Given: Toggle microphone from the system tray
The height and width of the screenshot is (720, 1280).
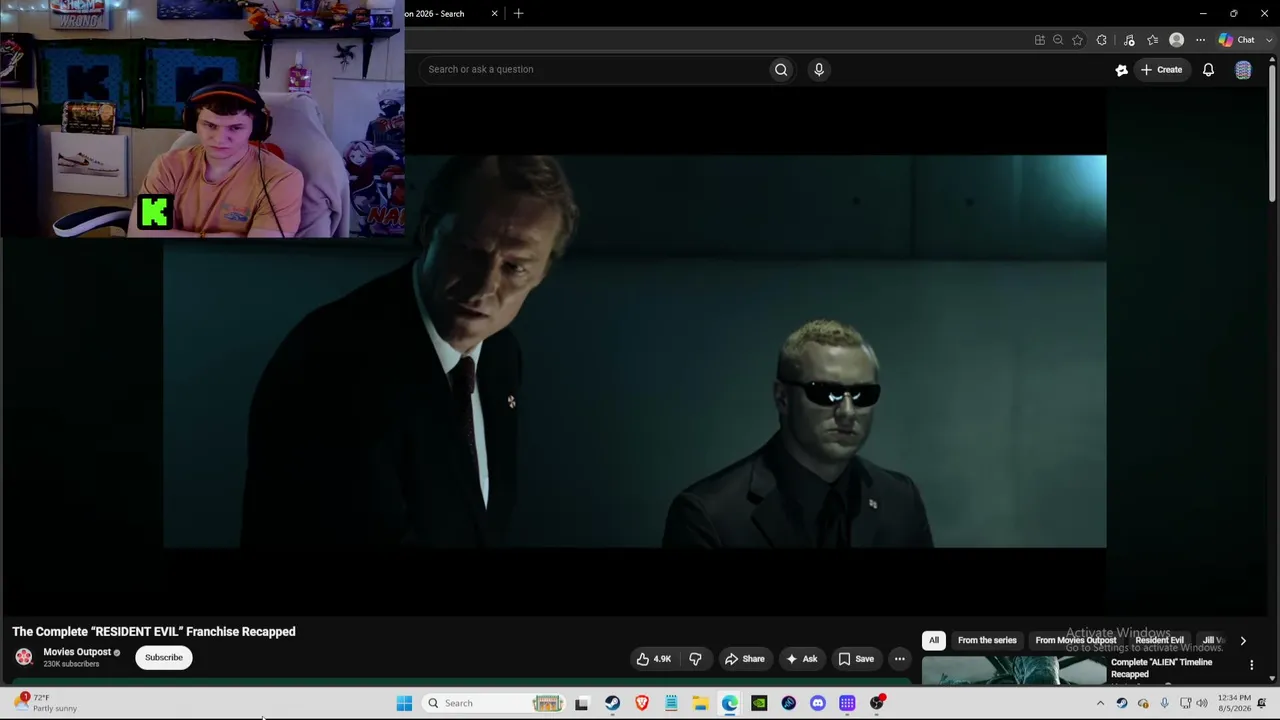Looking at the screenshot, I should pyautogui.click(x=1164, y=703).
